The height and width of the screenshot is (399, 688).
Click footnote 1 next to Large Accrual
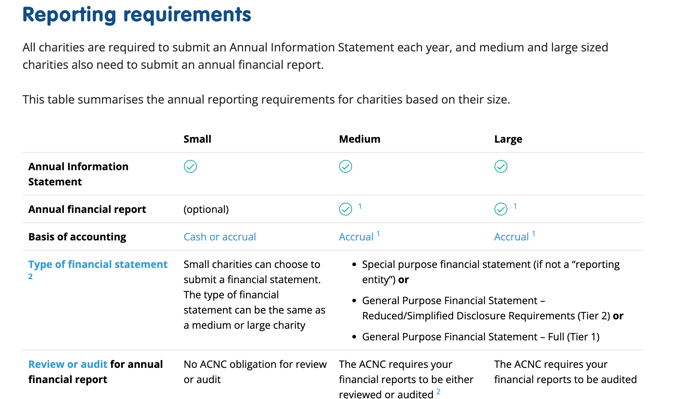pos(534,234)
